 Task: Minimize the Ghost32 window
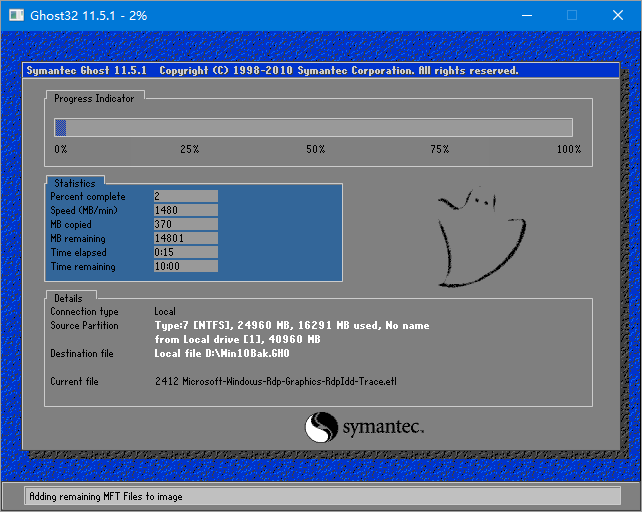[524, 15]
